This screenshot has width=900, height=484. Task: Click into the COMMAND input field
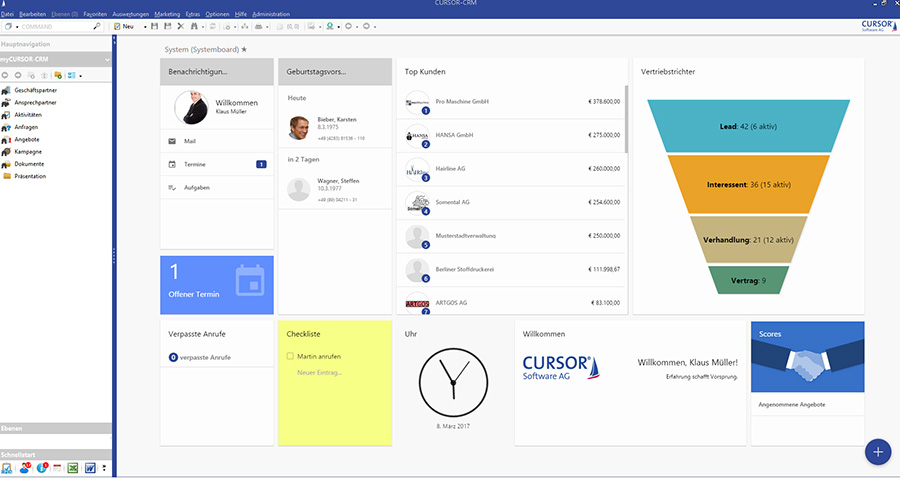tap(50, 26)
